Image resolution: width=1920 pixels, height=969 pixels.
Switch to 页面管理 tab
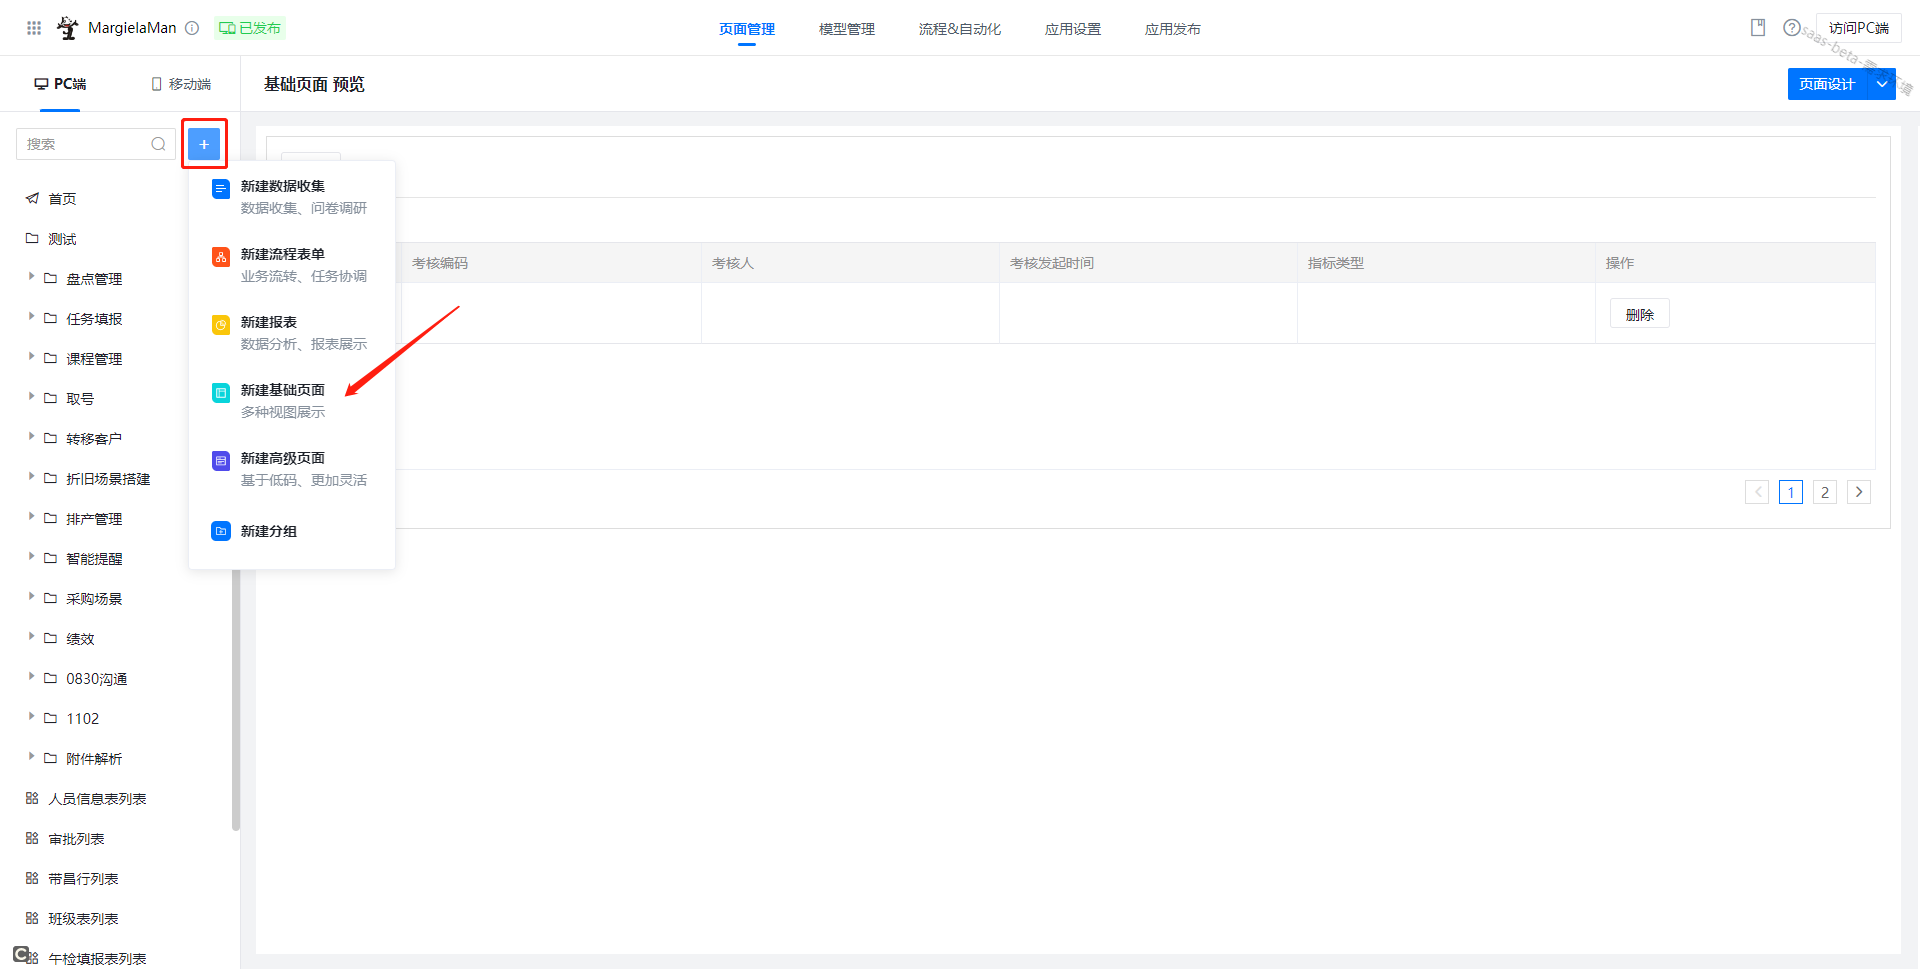(x=747, y=29)
